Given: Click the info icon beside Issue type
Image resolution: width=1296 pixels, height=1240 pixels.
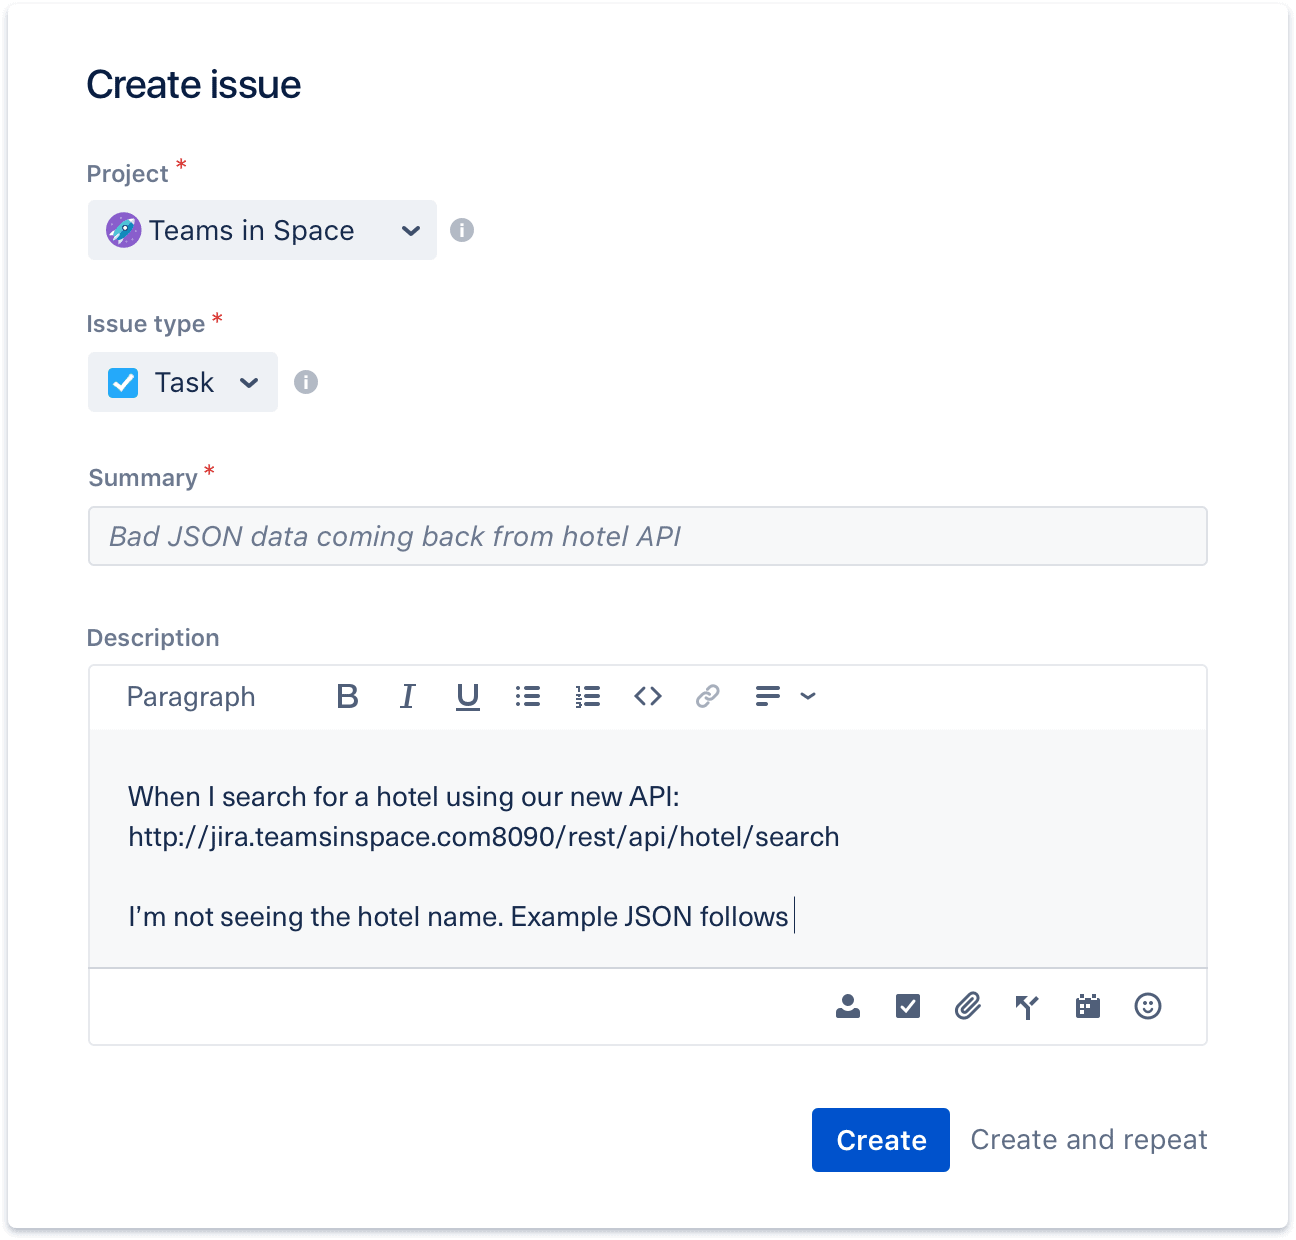Looking at the screenshot, I should coord(306,382).
